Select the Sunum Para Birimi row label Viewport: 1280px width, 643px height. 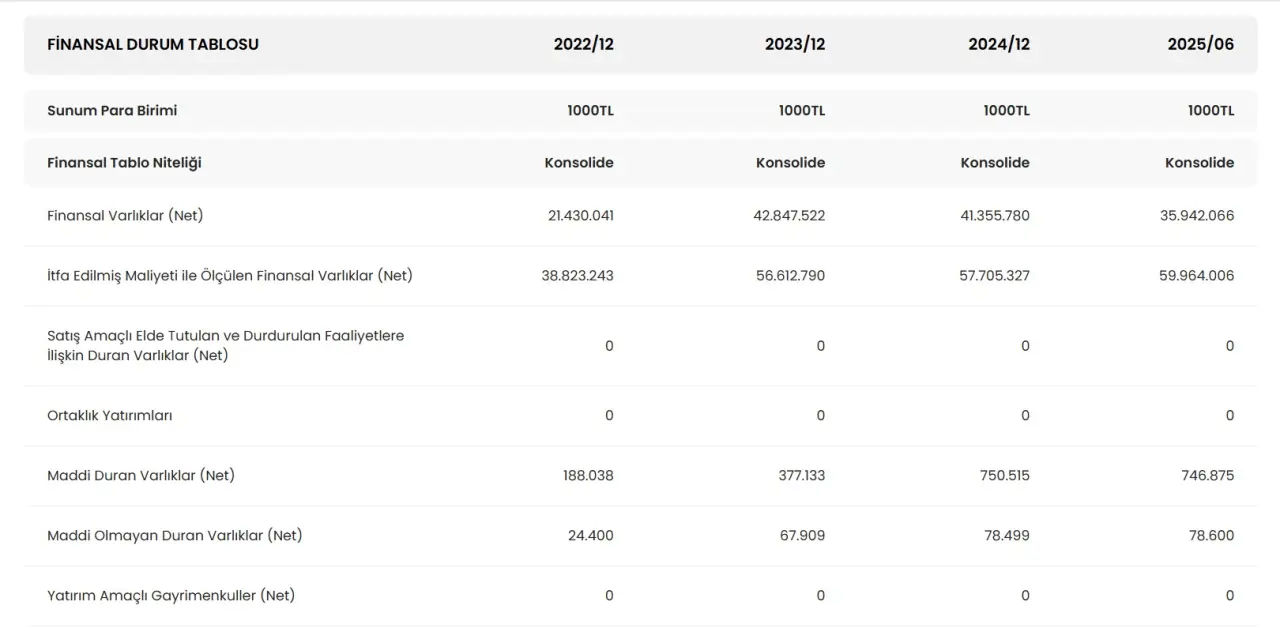pyautogui.click(x=112, y=110)
